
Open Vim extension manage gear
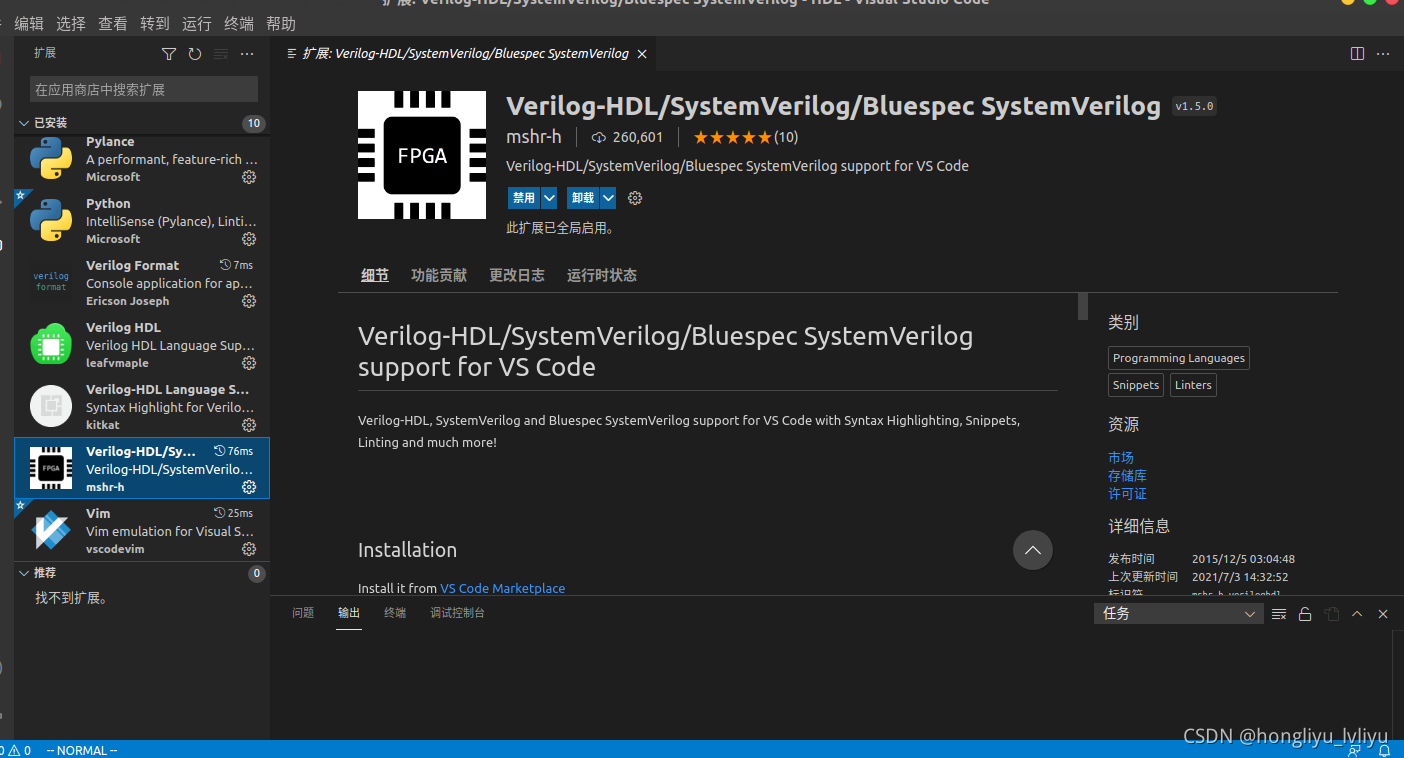coord(249,549)
